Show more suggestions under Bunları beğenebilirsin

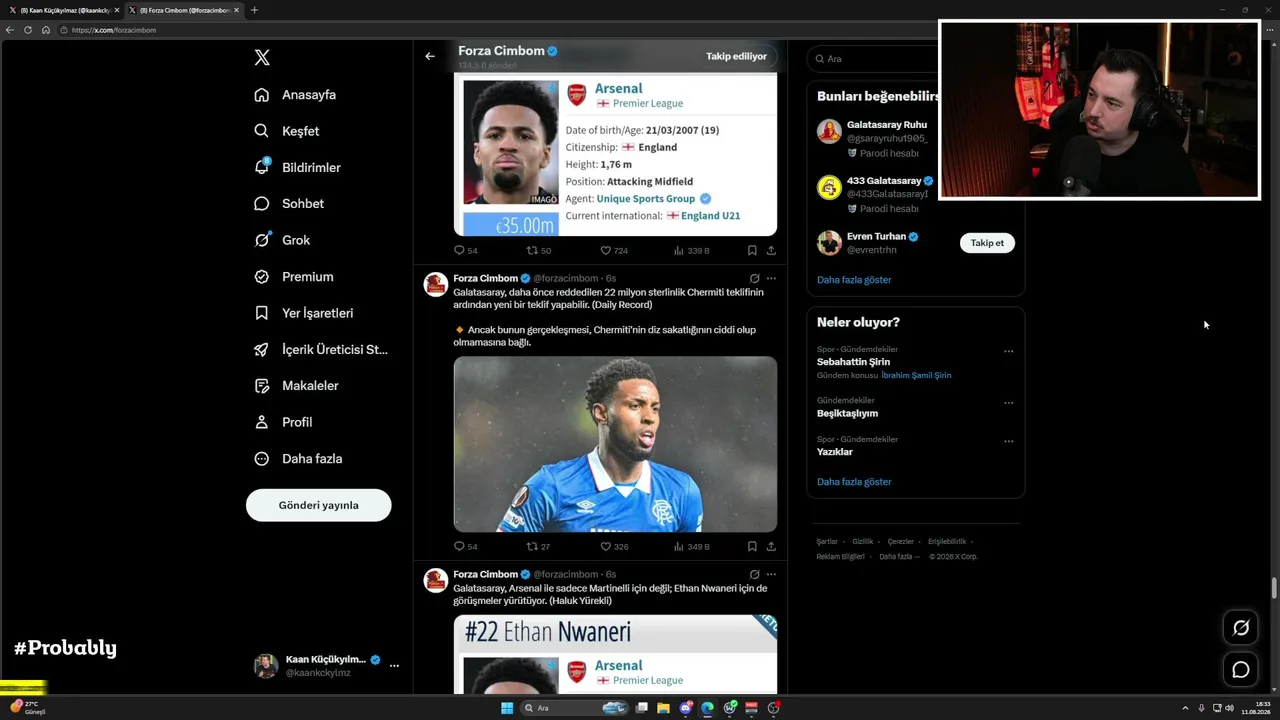click(x=854, y=280)
